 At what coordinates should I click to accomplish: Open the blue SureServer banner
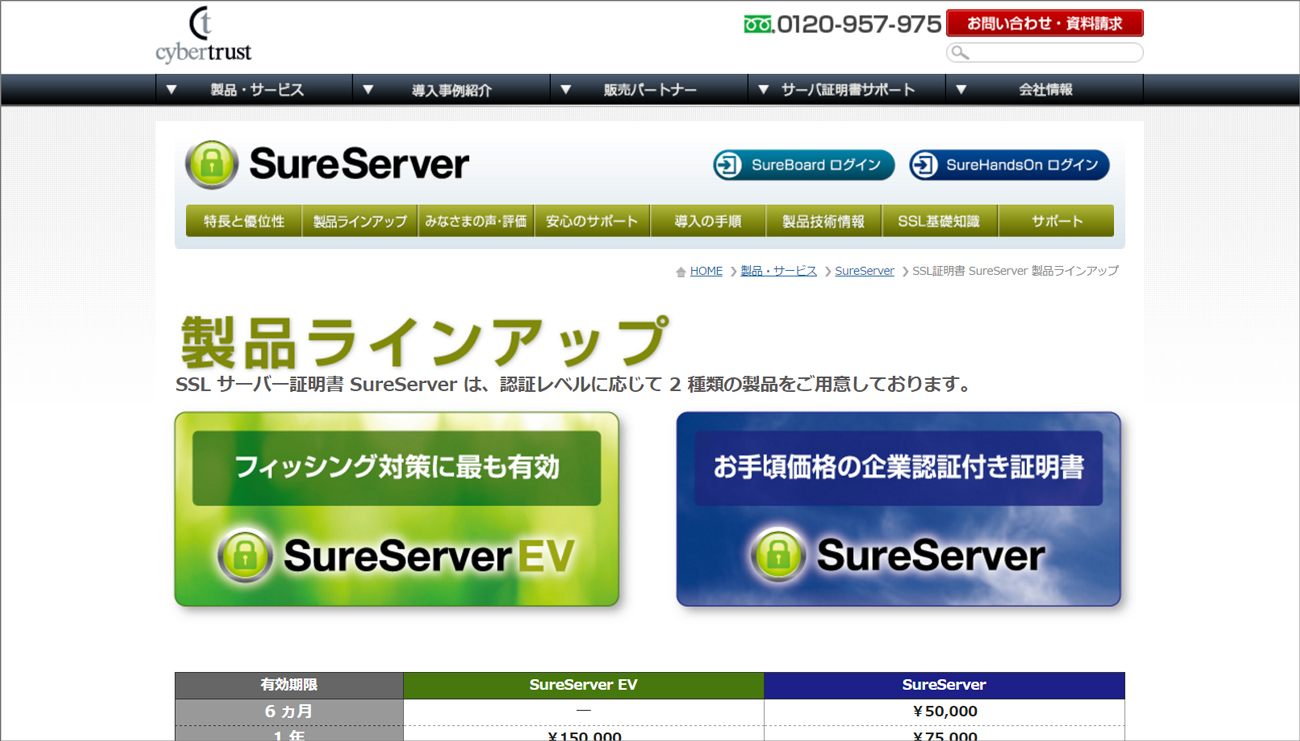[899, 509]
